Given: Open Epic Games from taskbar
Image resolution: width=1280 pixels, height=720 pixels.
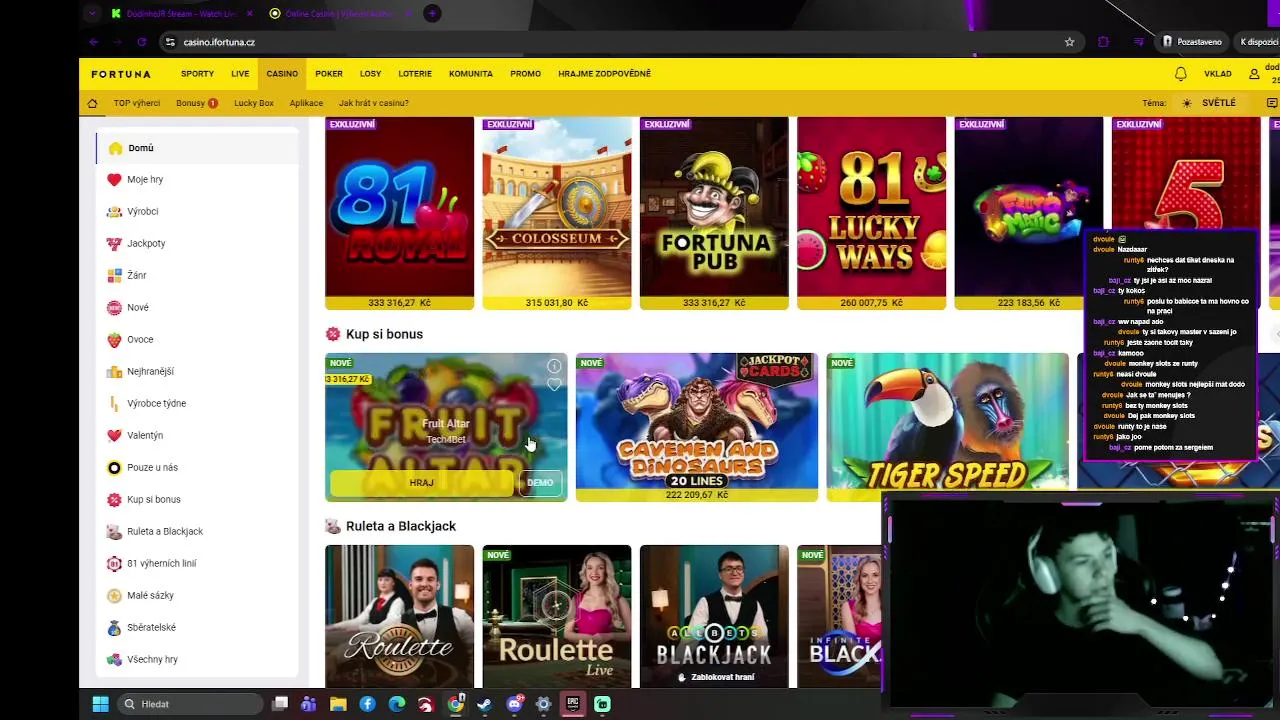Looking at the screenshot, I should pyautogui.click(x=573, y=704).
